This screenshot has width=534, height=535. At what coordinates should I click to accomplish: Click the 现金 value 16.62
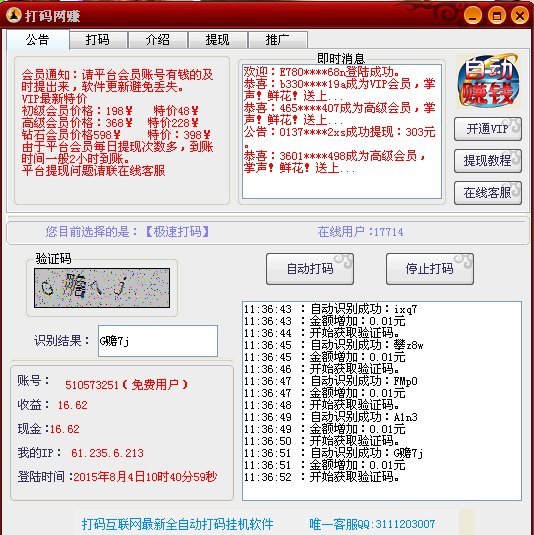(x=65, y=429)
